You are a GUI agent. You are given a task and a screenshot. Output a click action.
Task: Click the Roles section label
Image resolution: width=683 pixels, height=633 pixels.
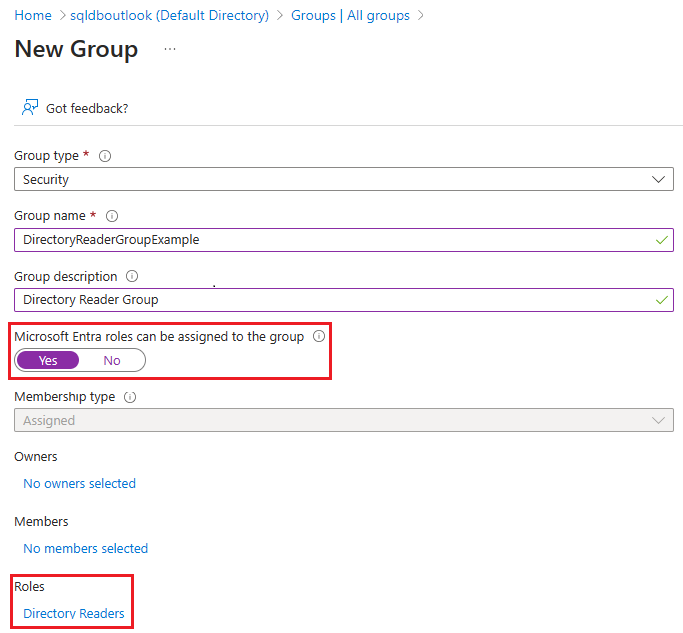tap(29, 586)
